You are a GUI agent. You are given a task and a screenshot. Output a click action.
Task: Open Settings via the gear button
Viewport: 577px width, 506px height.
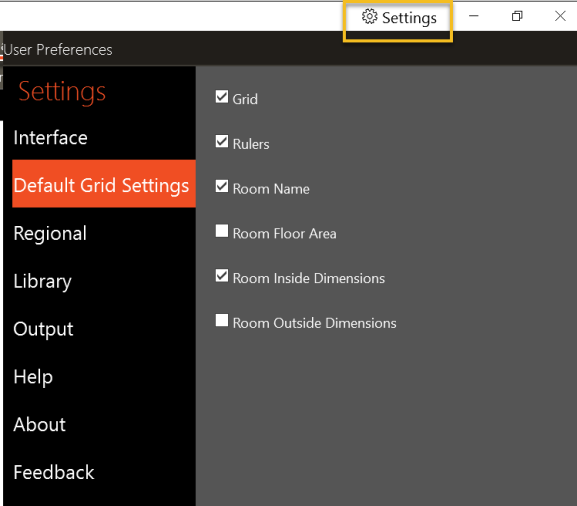tap(399, 17)
